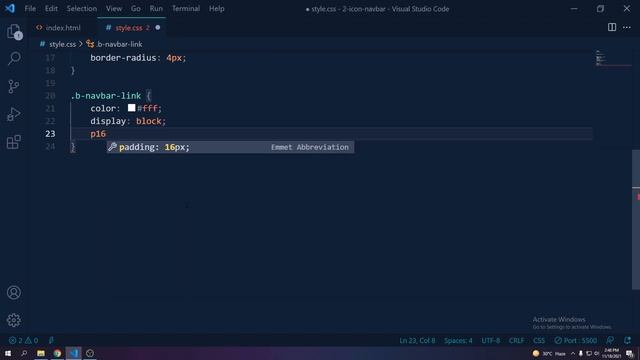The width and height of the screenshot is (640, 360).
Task: Split the editor to the right
Action: pos(611,27)
